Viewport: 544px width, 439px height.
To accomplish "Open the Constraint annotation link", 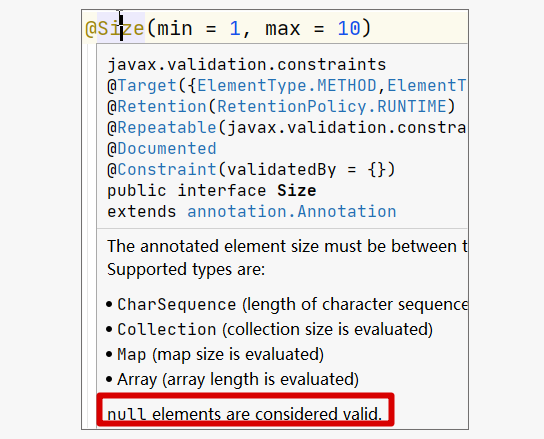I will [167, 170].
